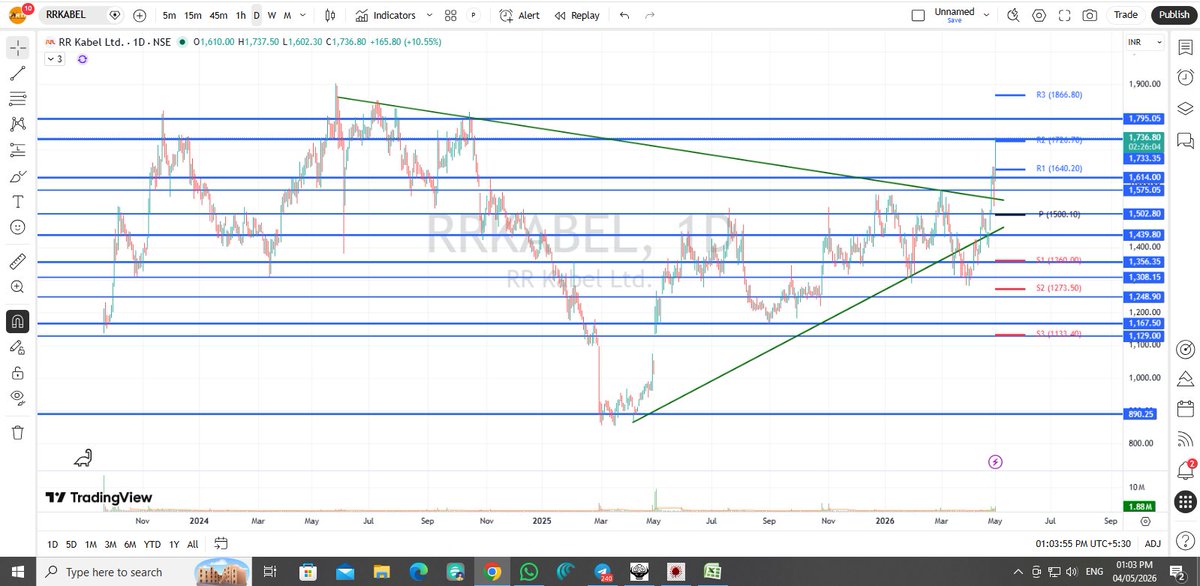Select the trend line drawing tool
The image size is (1200, 586).
pos(17,73)
